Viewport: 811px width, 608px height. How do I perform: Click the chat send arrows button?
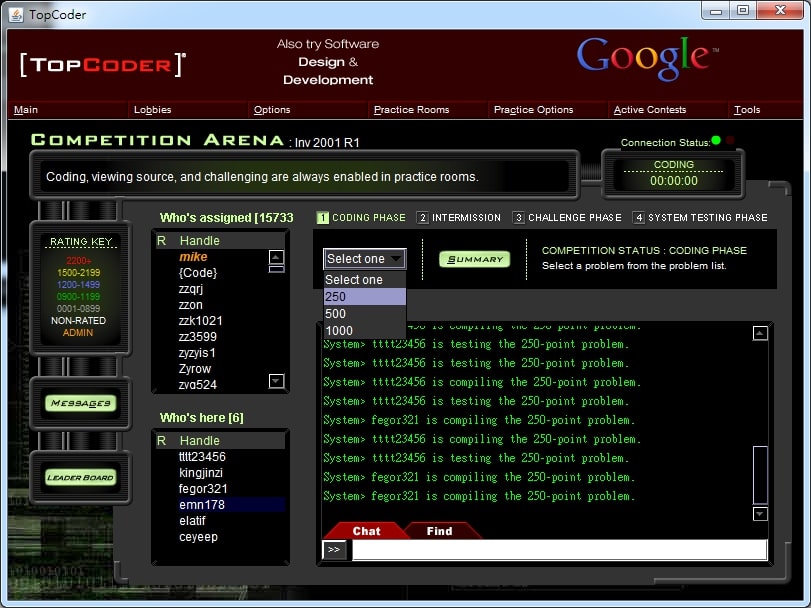[334, 550]
